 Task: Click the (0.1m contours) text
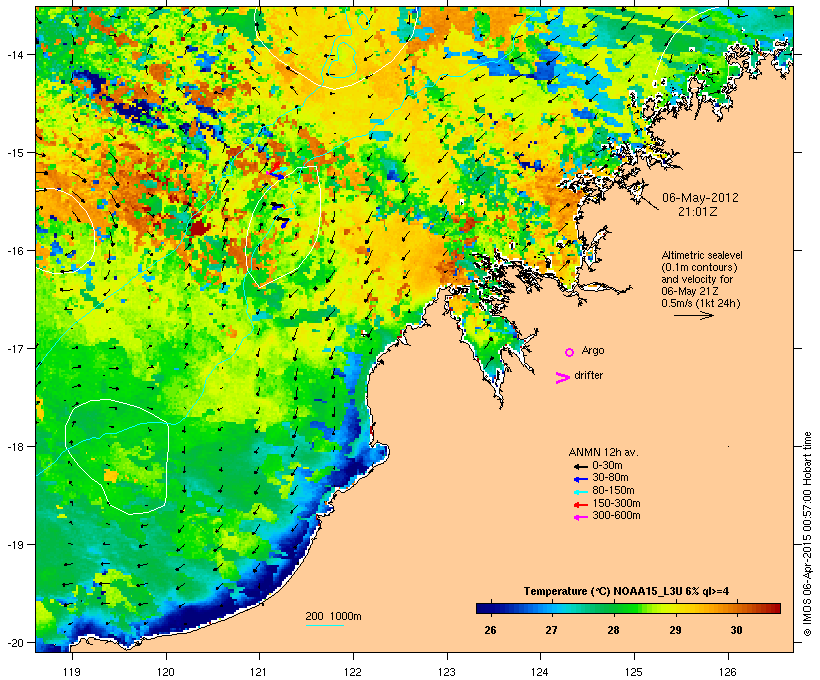(x=700, y=267)
